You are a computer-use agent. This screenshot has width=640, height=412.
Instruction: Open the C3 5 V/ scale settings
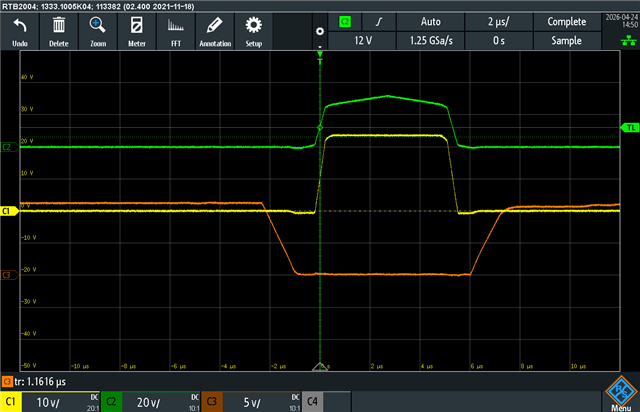pyautogui.click(x=262, y=402)
